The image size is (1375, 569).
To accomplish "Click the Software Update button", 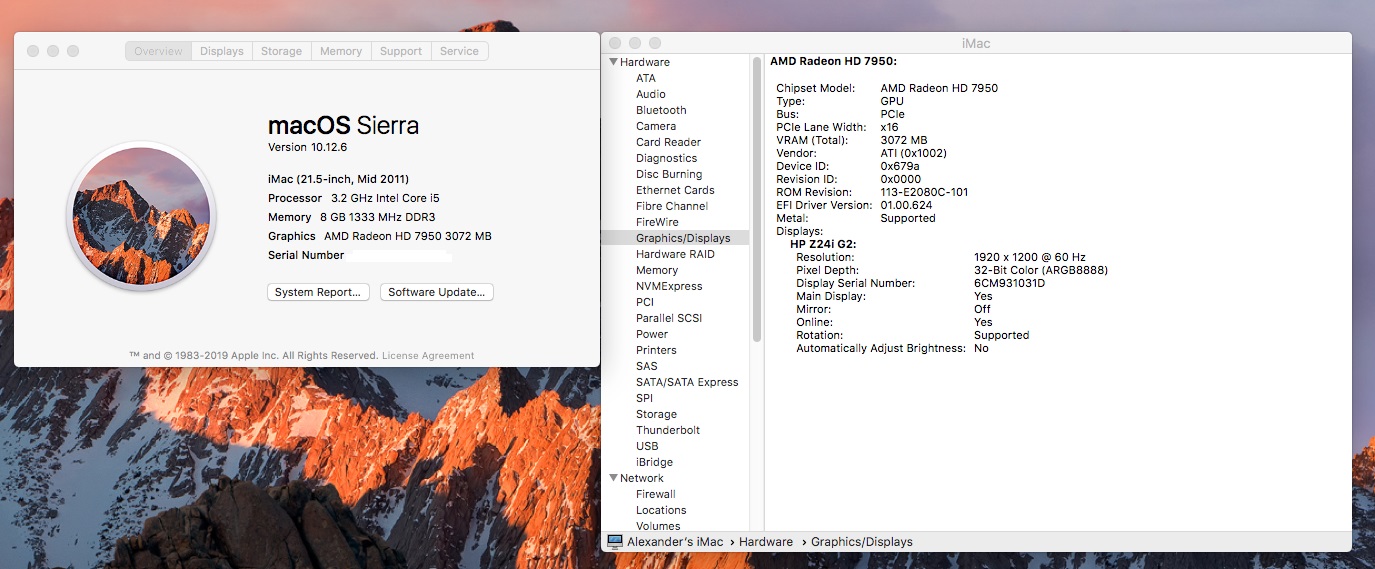I will [437, 292].
